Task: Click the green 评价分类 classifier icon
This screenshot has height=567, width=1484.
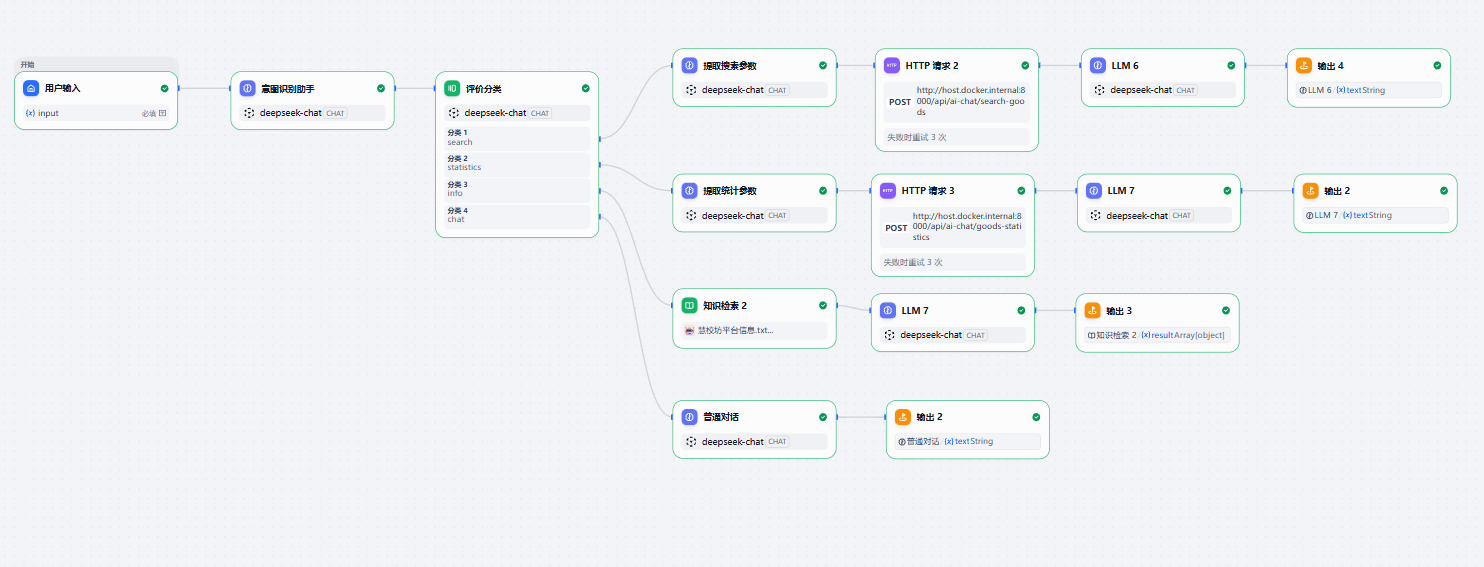Action: (452, 88)
